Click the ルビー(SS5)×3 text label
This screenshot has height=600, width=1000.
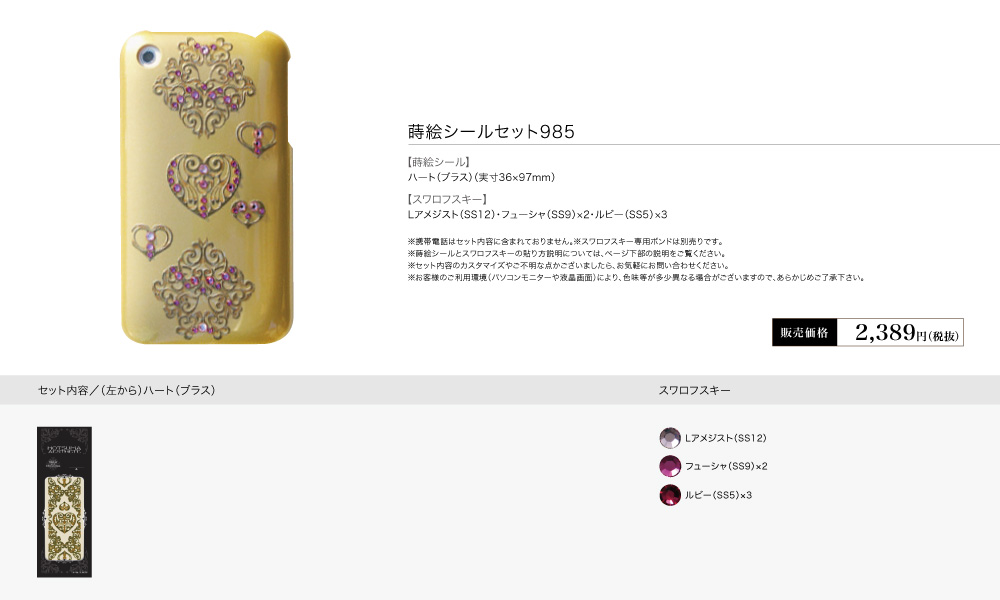(719, 495)
